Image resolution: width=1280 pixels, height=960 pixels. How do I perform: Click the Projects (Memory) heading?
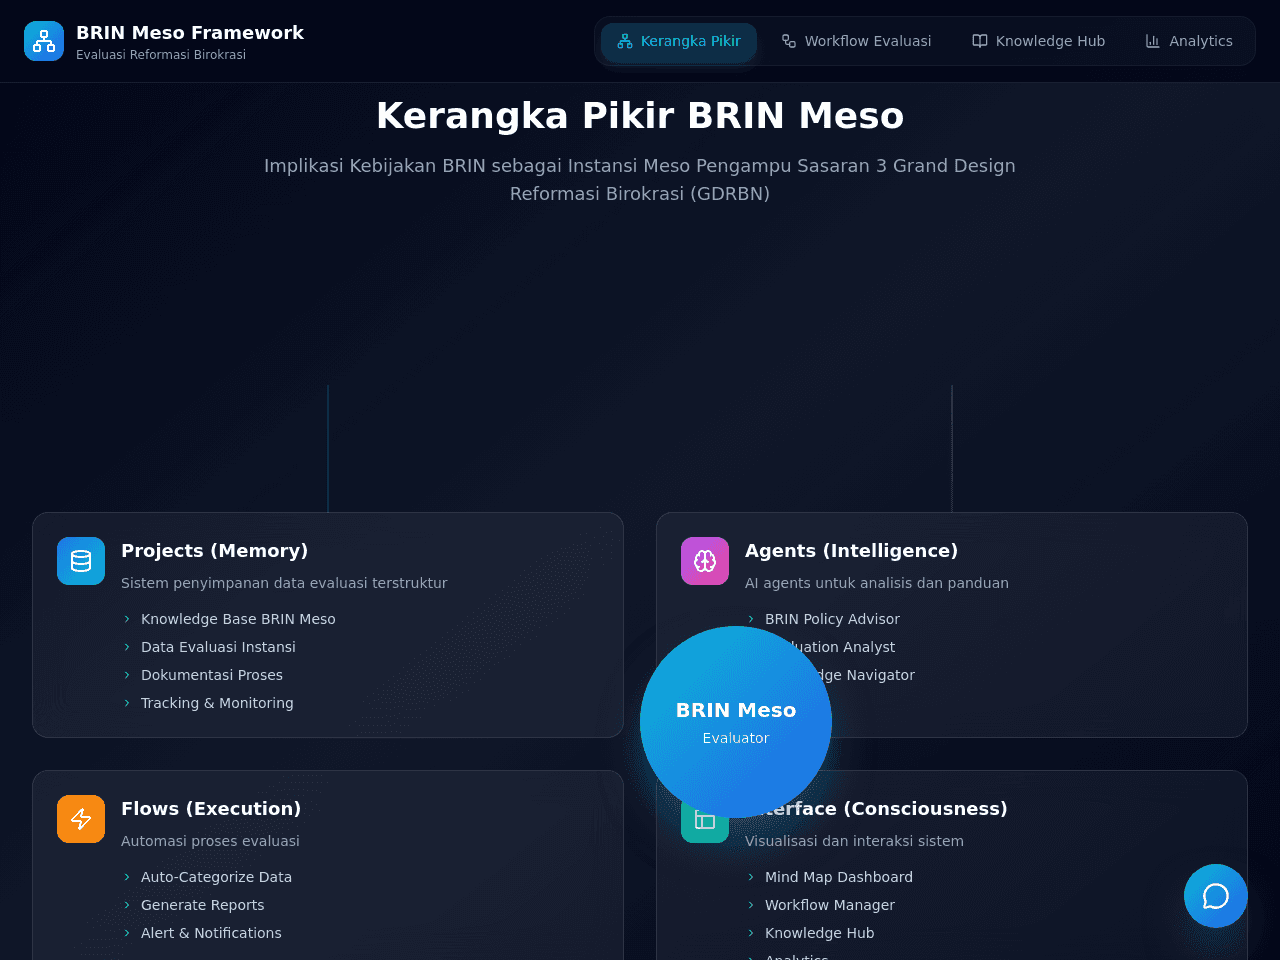[x=214, y=551]
